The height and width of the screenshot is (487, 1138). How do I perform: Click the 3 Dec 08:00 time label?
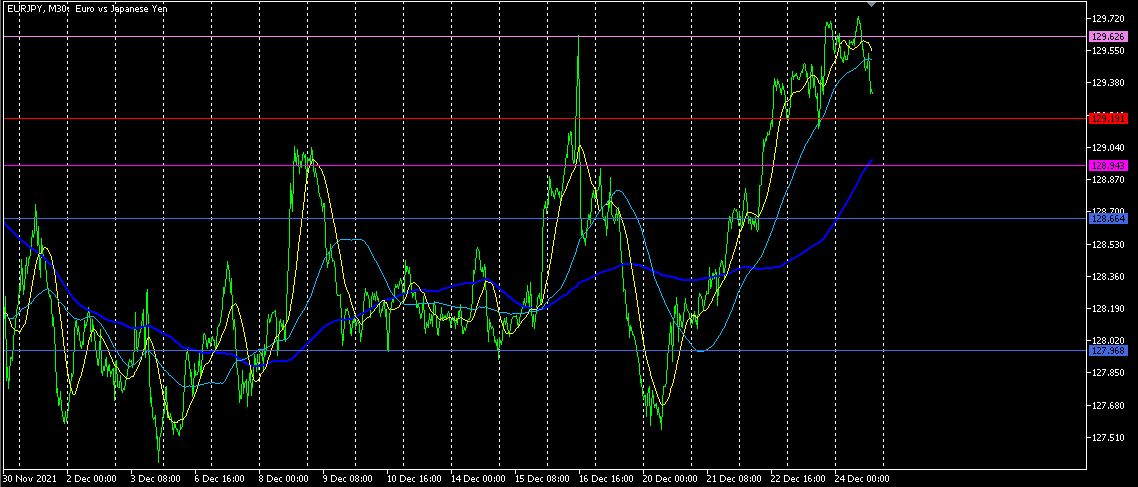[155, 479]
